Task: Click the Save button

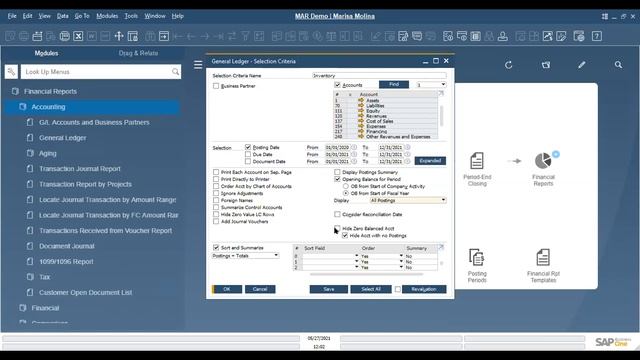Action: click(x=329, y=289)
